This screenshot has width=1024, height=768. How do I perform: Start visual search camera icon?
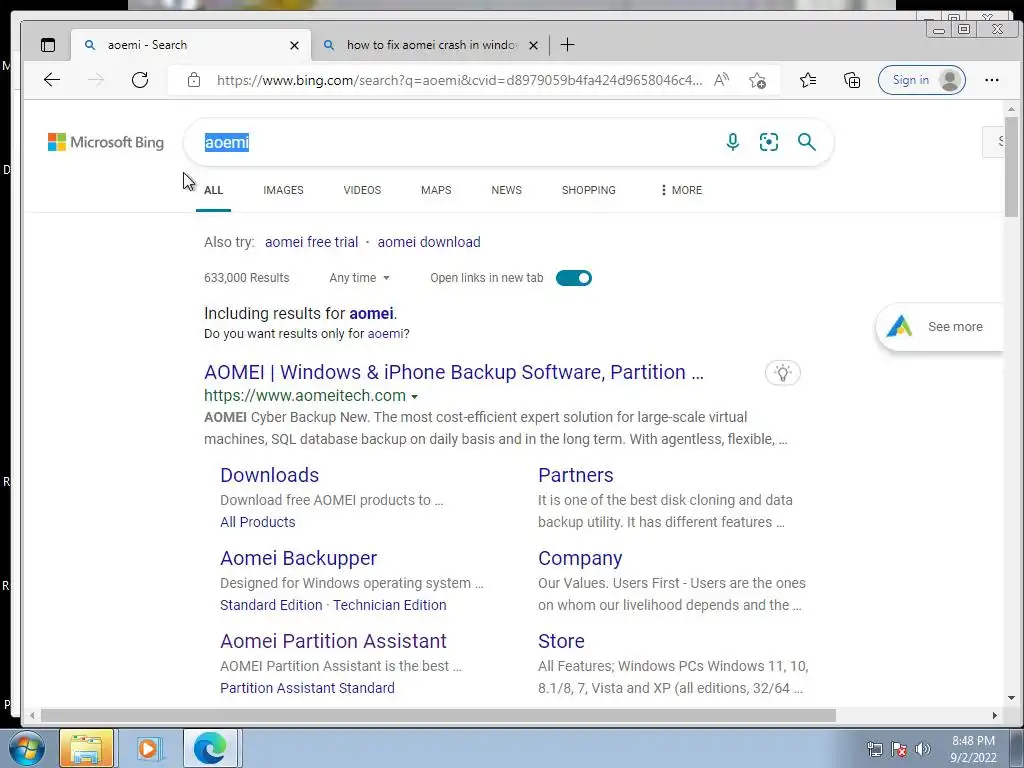tap(769, 142)
